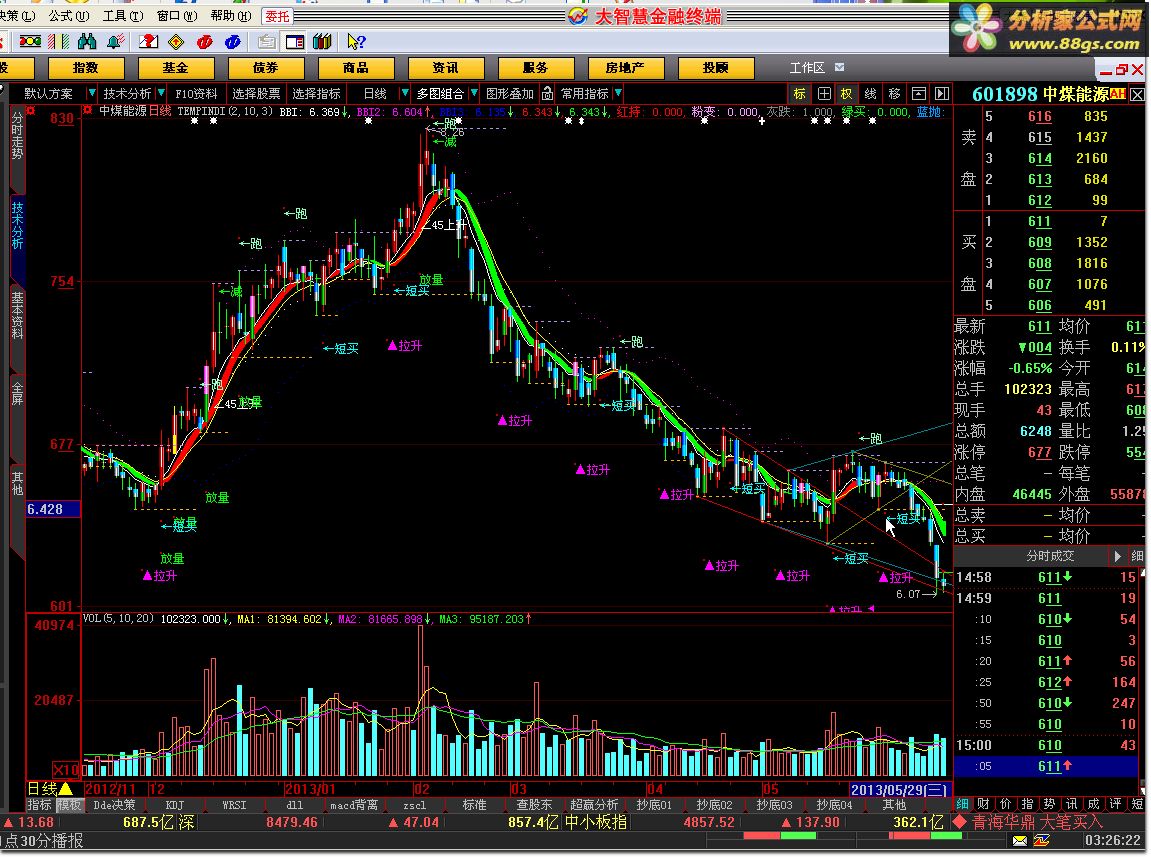Expand the 工作区 workspace dropdown
The height and width of the screenshot is (857, 1151).
(839, 67)
